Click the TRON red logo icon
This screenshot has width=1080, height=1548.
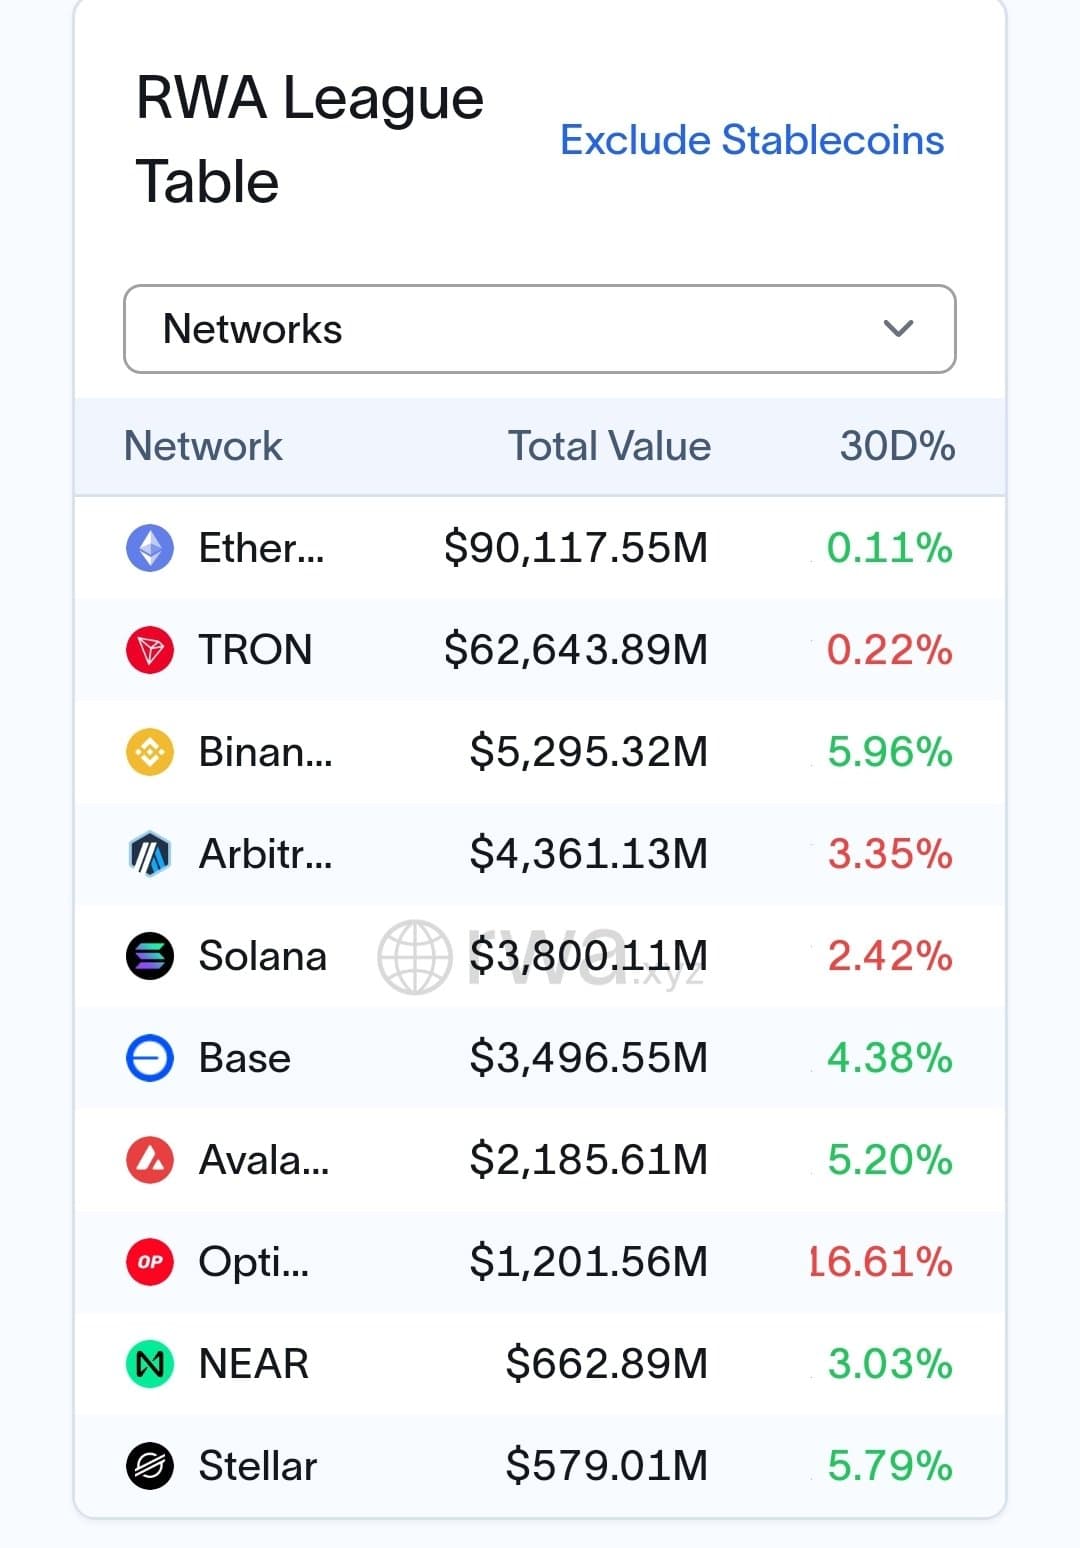click(150, 650)
